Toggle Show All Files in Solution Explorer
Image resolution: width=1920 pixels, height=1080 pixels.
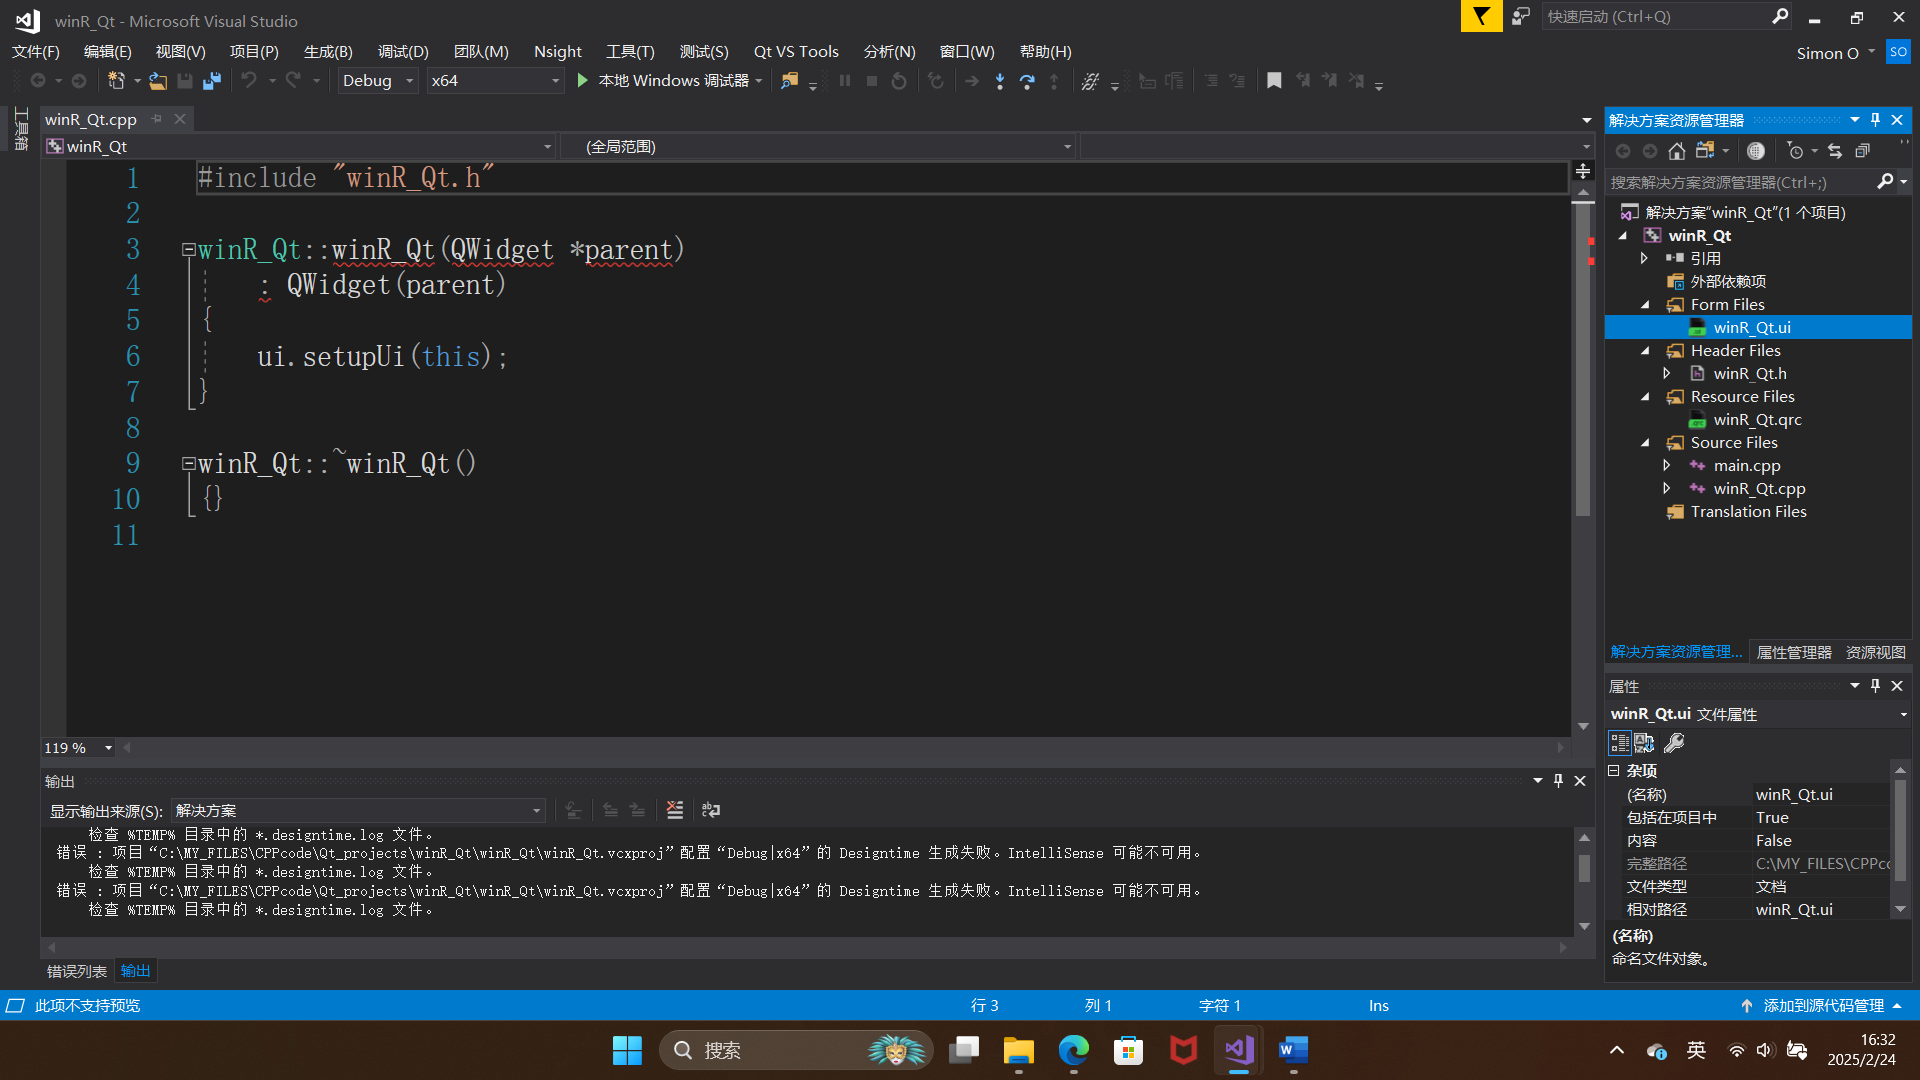coord(1862,150)
